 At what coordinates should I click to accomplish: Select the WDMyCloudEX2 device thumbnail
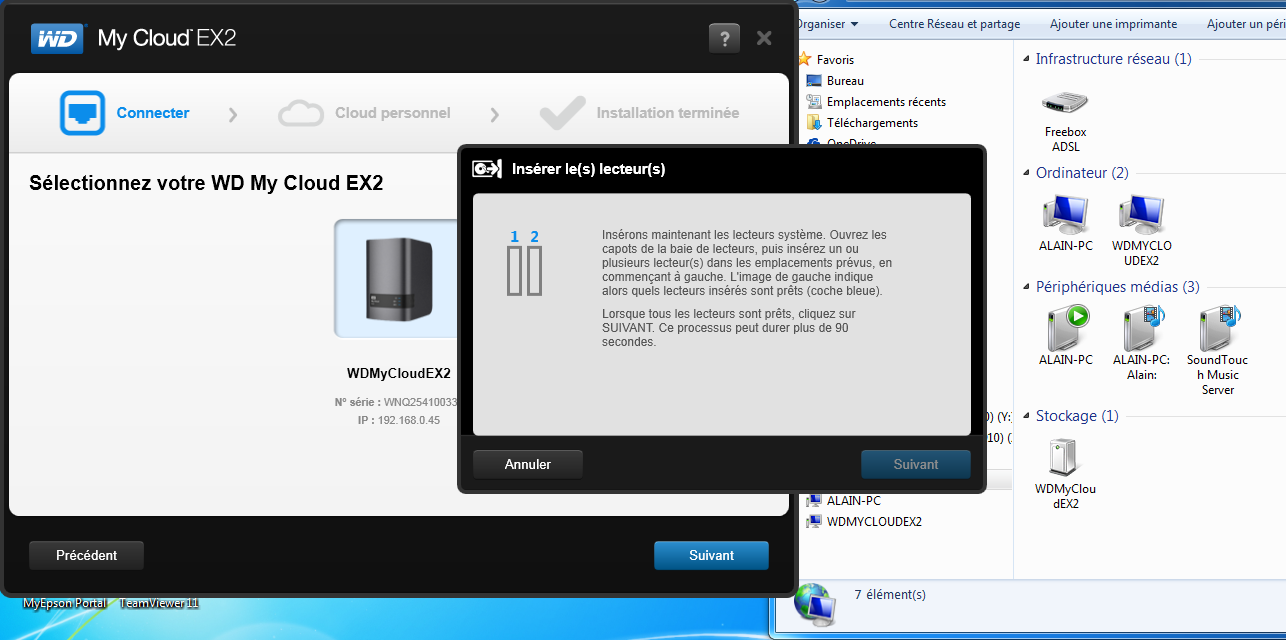pos(396,279)
